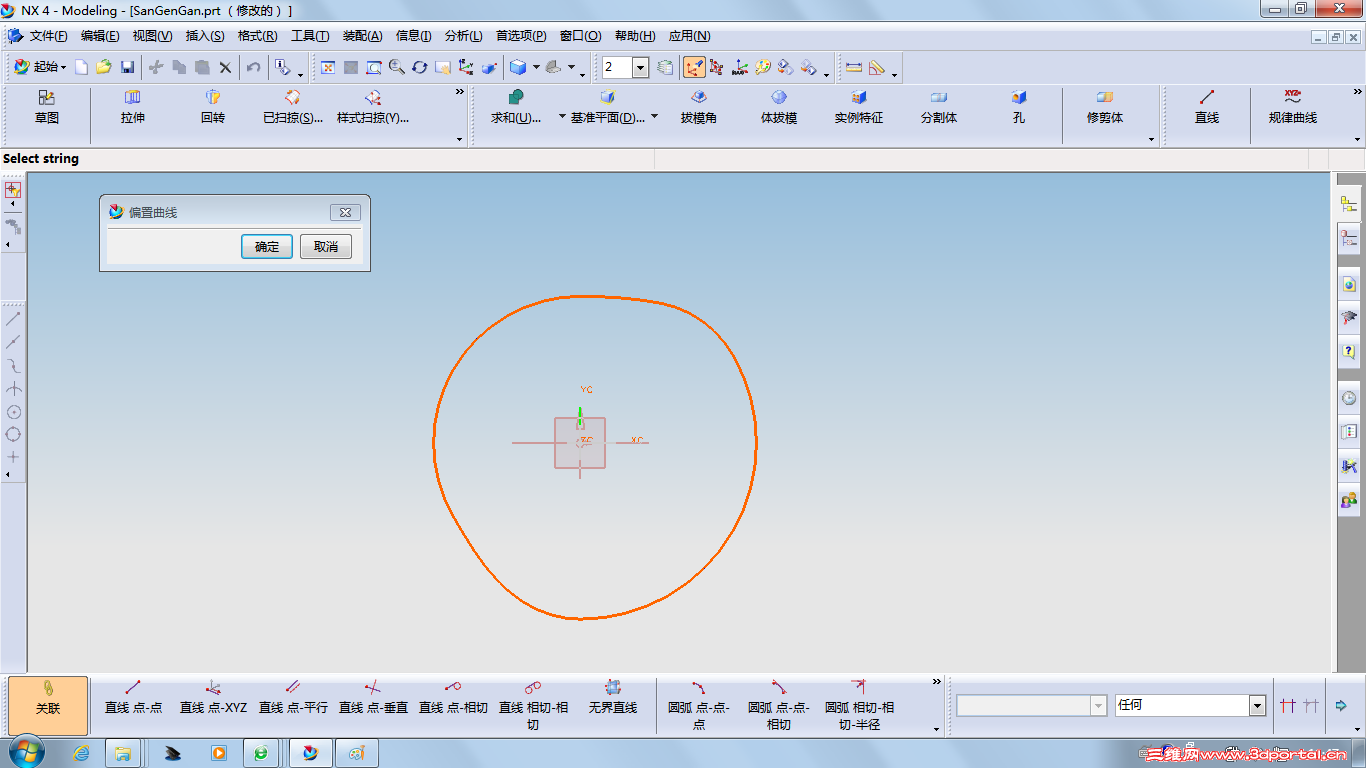This screenshot has width=1366, height=768.
Task: Click the Undo arrow icon
Action: pos(253,67)
